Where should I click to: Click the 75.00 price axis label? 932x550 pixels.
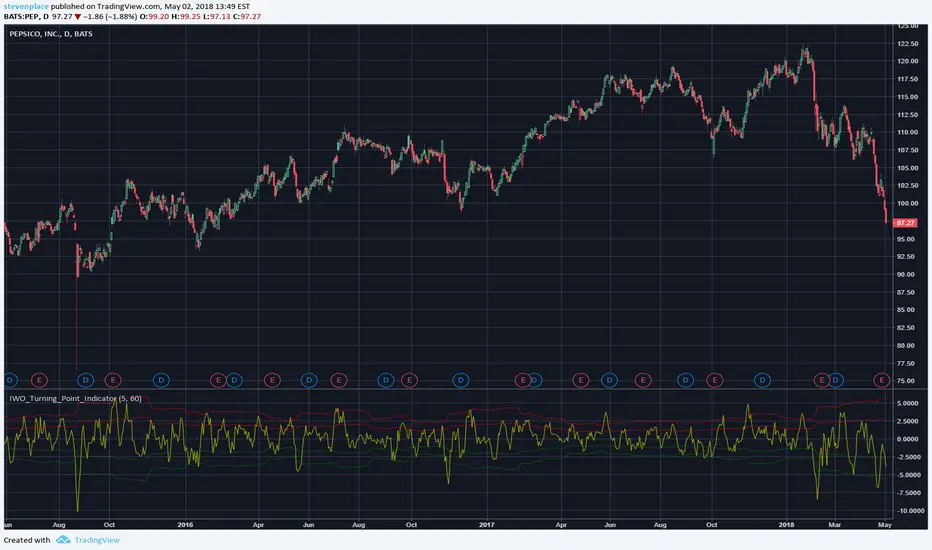coord(906,381)
